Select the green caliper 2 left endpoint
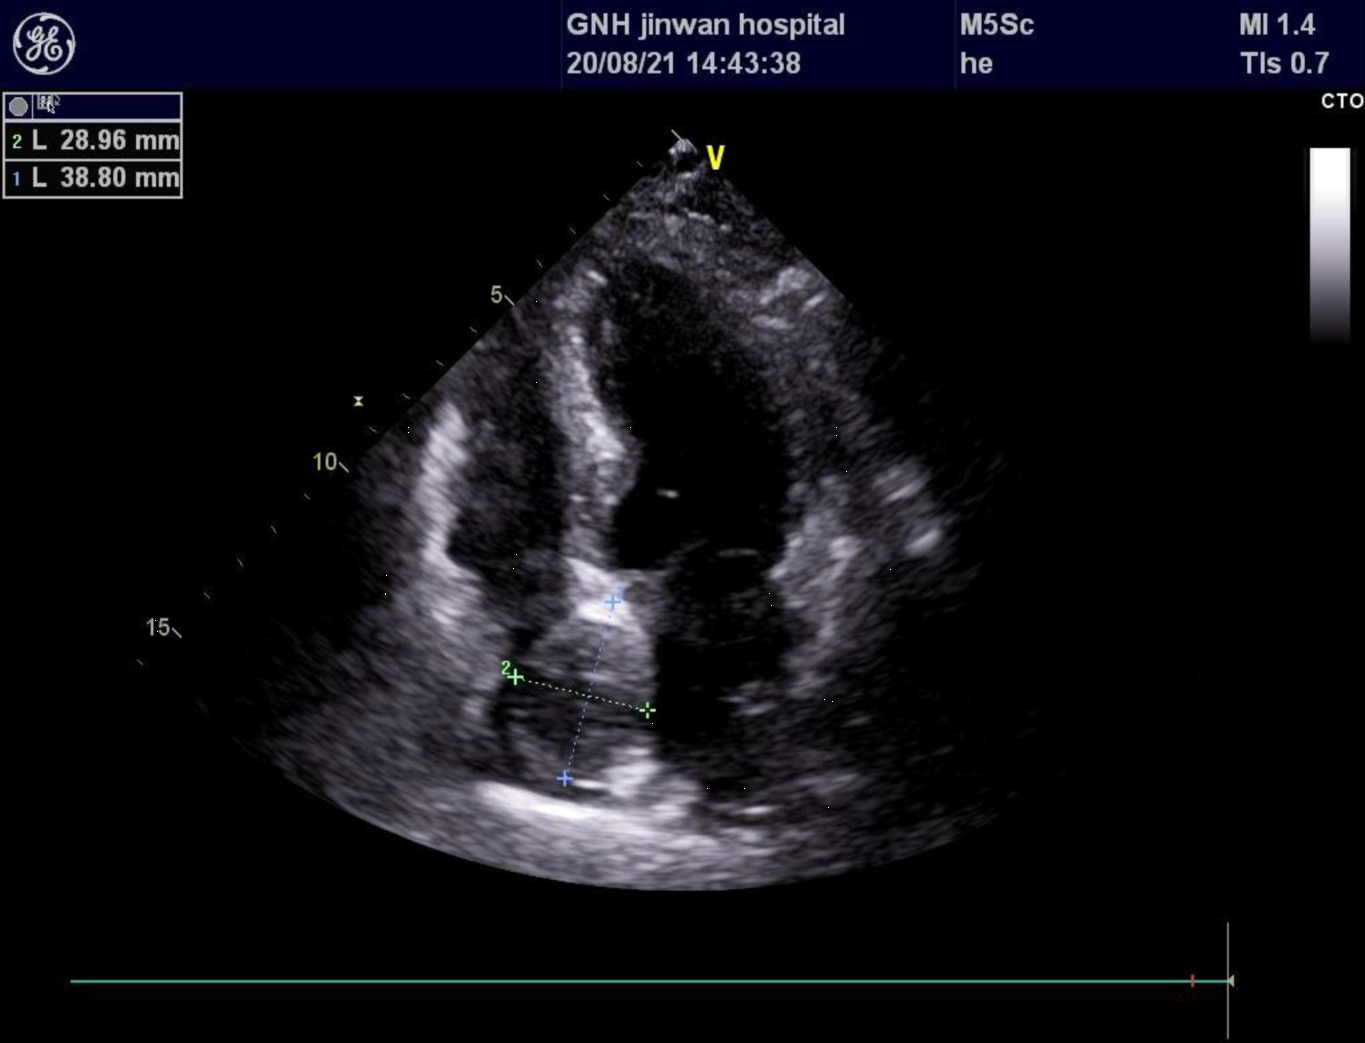This screenshot has width=1365, height=1043. pos(515,677)
